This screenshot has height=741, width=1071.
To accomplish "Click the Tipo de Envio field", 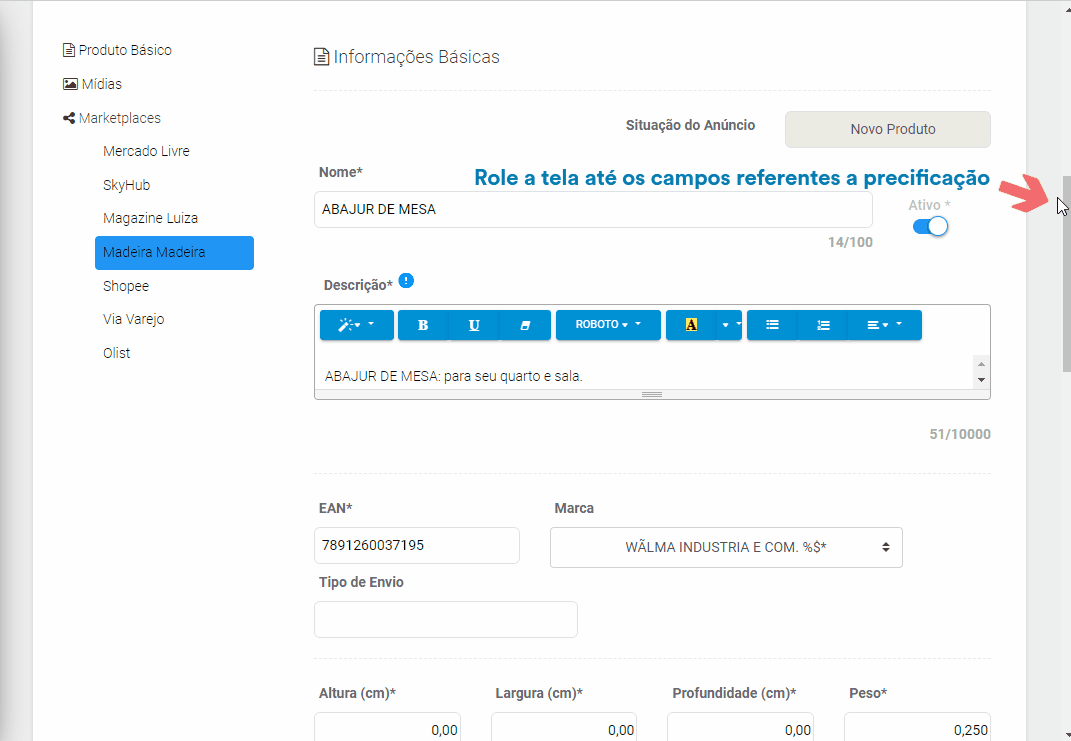I will click(445, 619).
